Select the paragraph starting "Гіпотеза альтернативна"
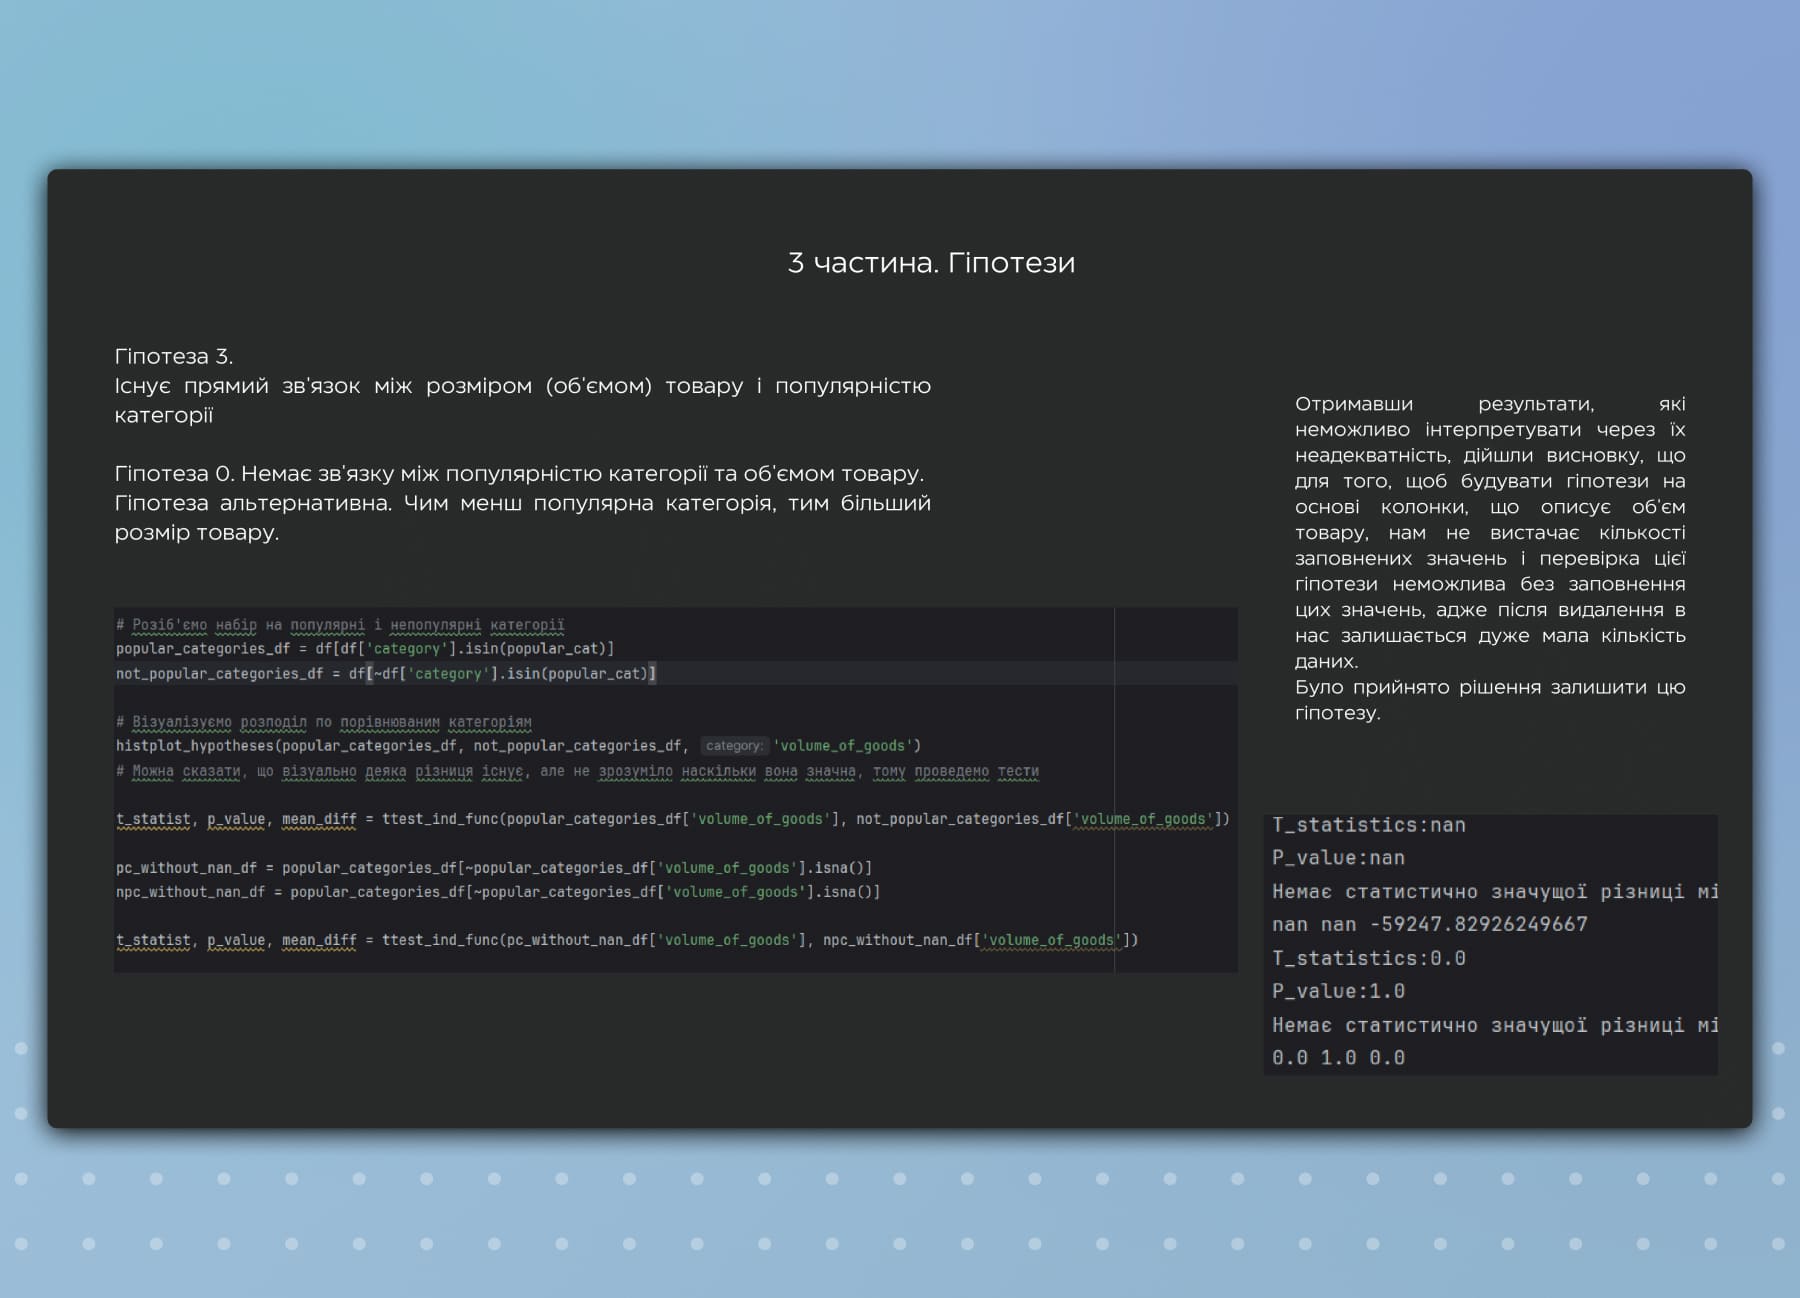This screenshot has width=1800, height=1298. point(522,517)
